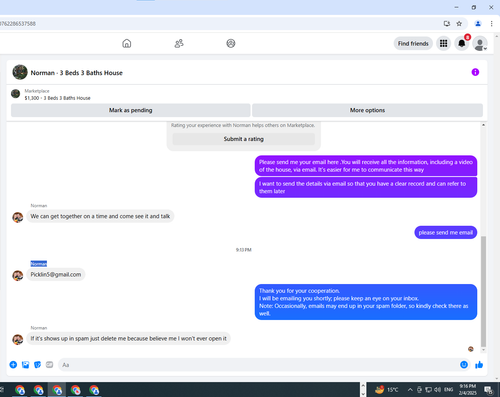Click the listing thumbnail beside Marketplace

(16, 94)
